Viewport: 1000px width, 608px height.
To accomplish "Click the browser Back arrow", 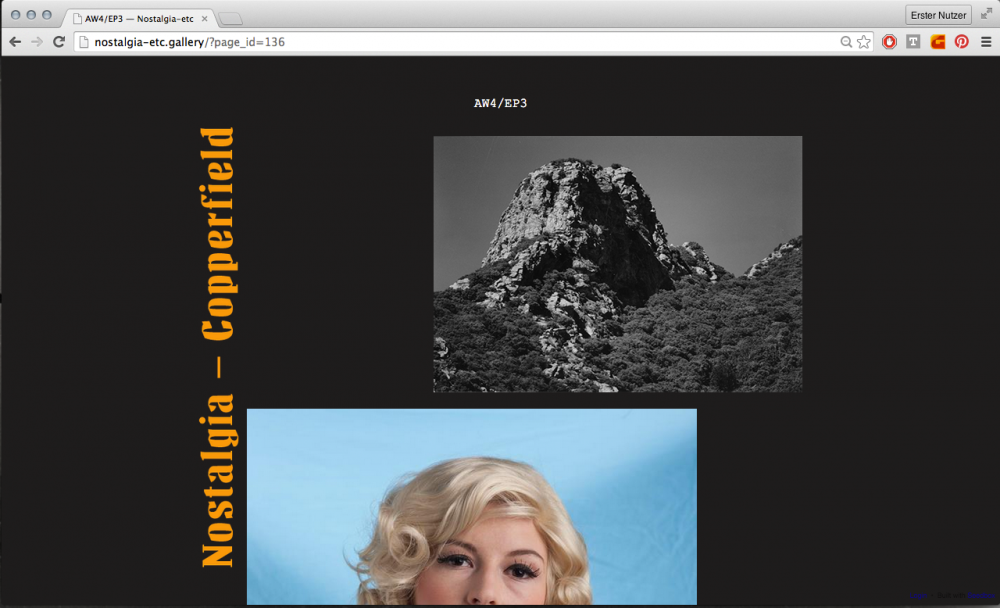I will tap(15, 42).
